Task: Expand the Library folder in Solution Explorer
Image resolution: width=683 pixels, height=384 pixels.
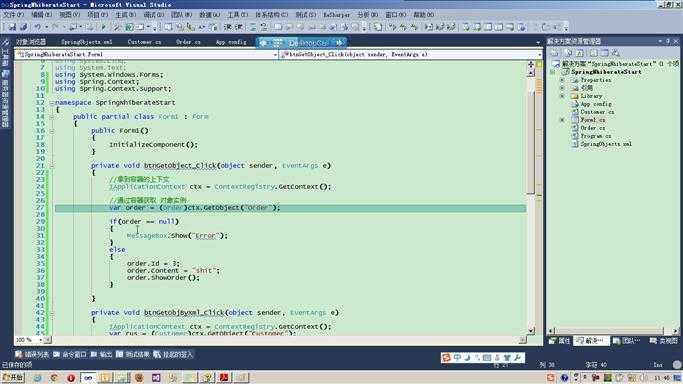Action: 562,96
